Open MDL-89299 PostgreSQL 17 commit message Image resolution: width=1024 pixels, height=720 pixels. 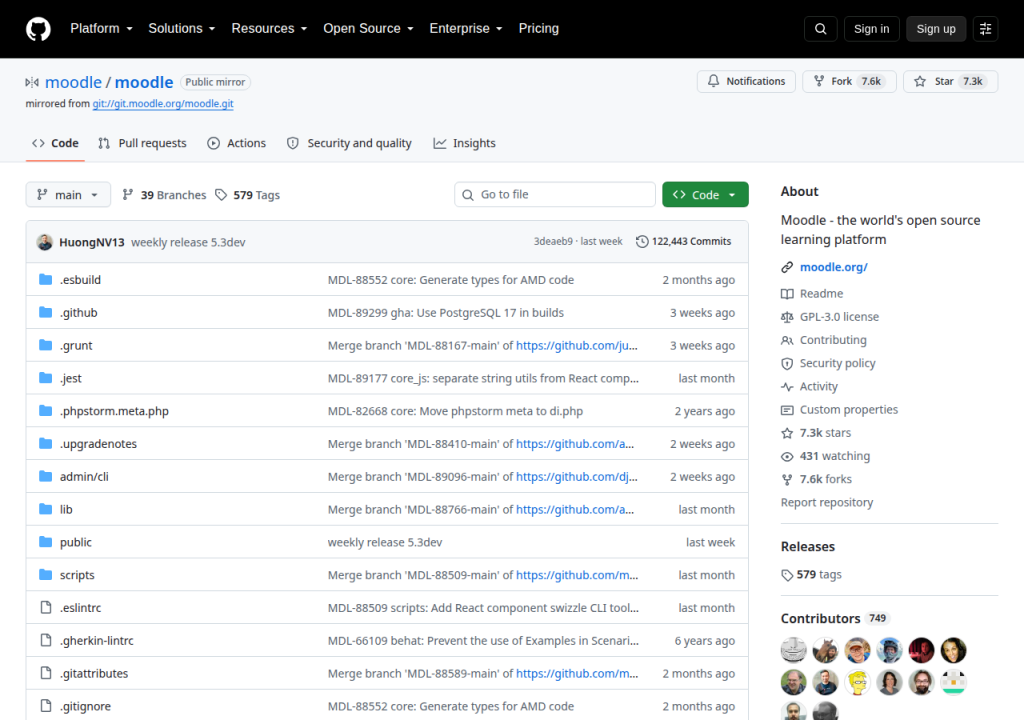click(445, 312)
